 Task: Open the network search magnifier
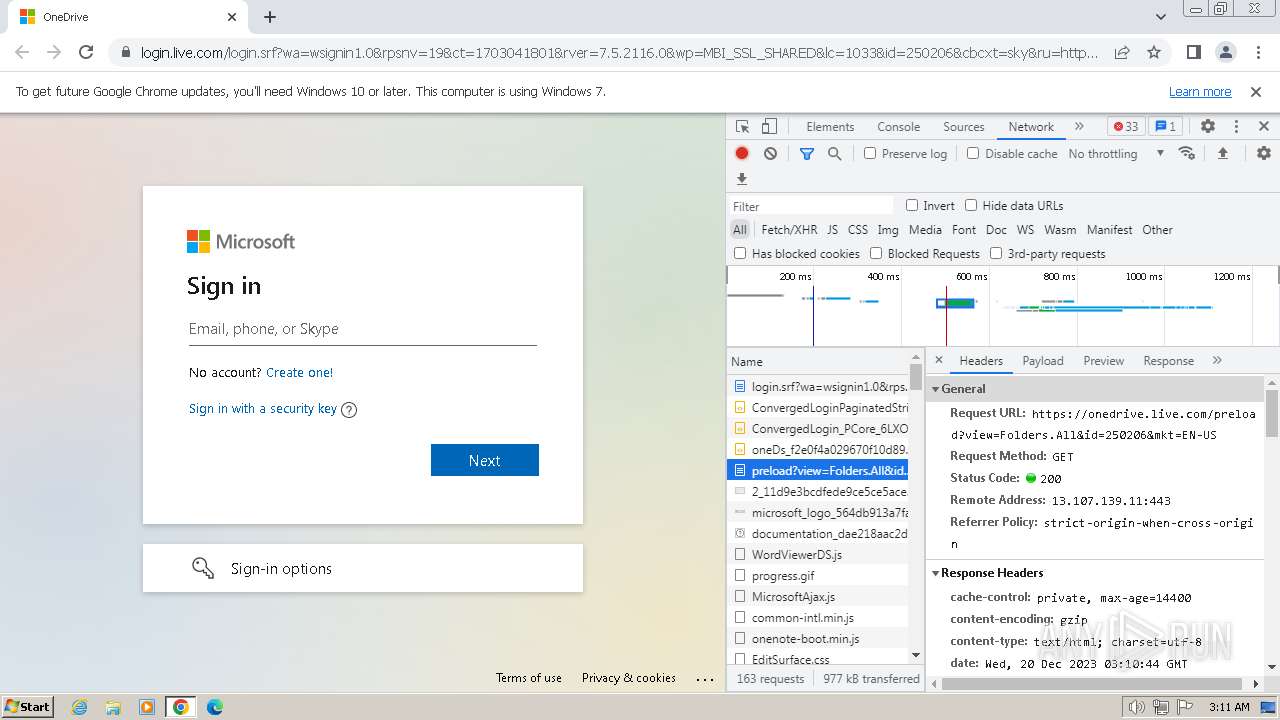[834, 153]
